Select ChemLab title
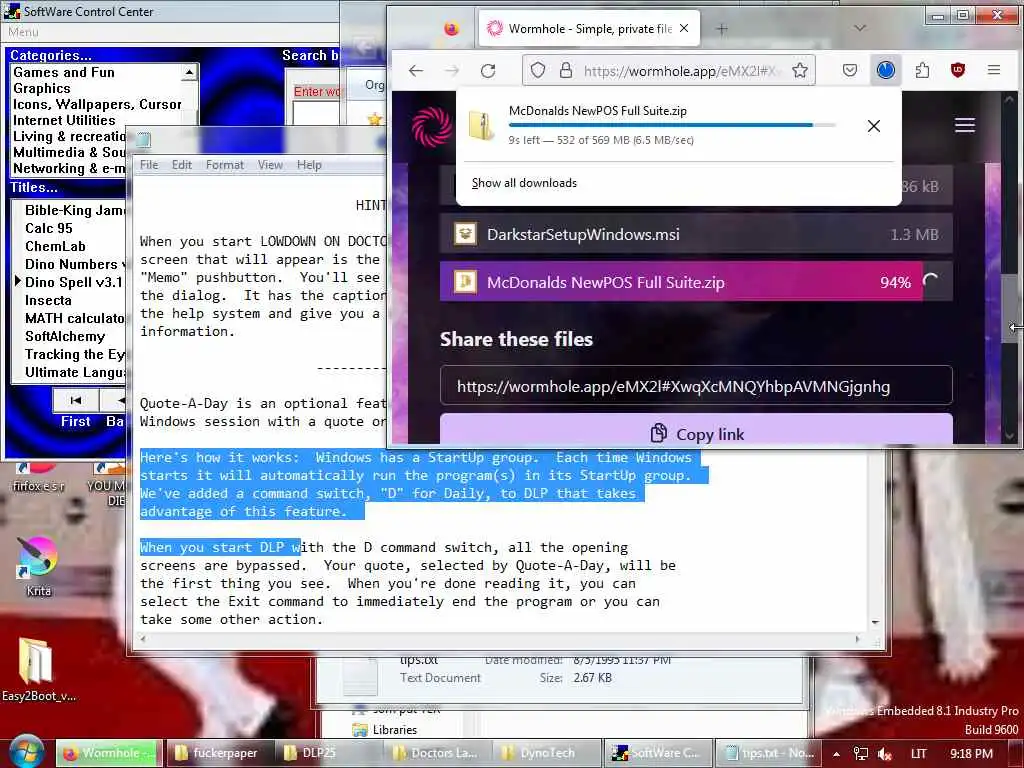This screenshot has width=1024, height=768. [x=55, y=246]
